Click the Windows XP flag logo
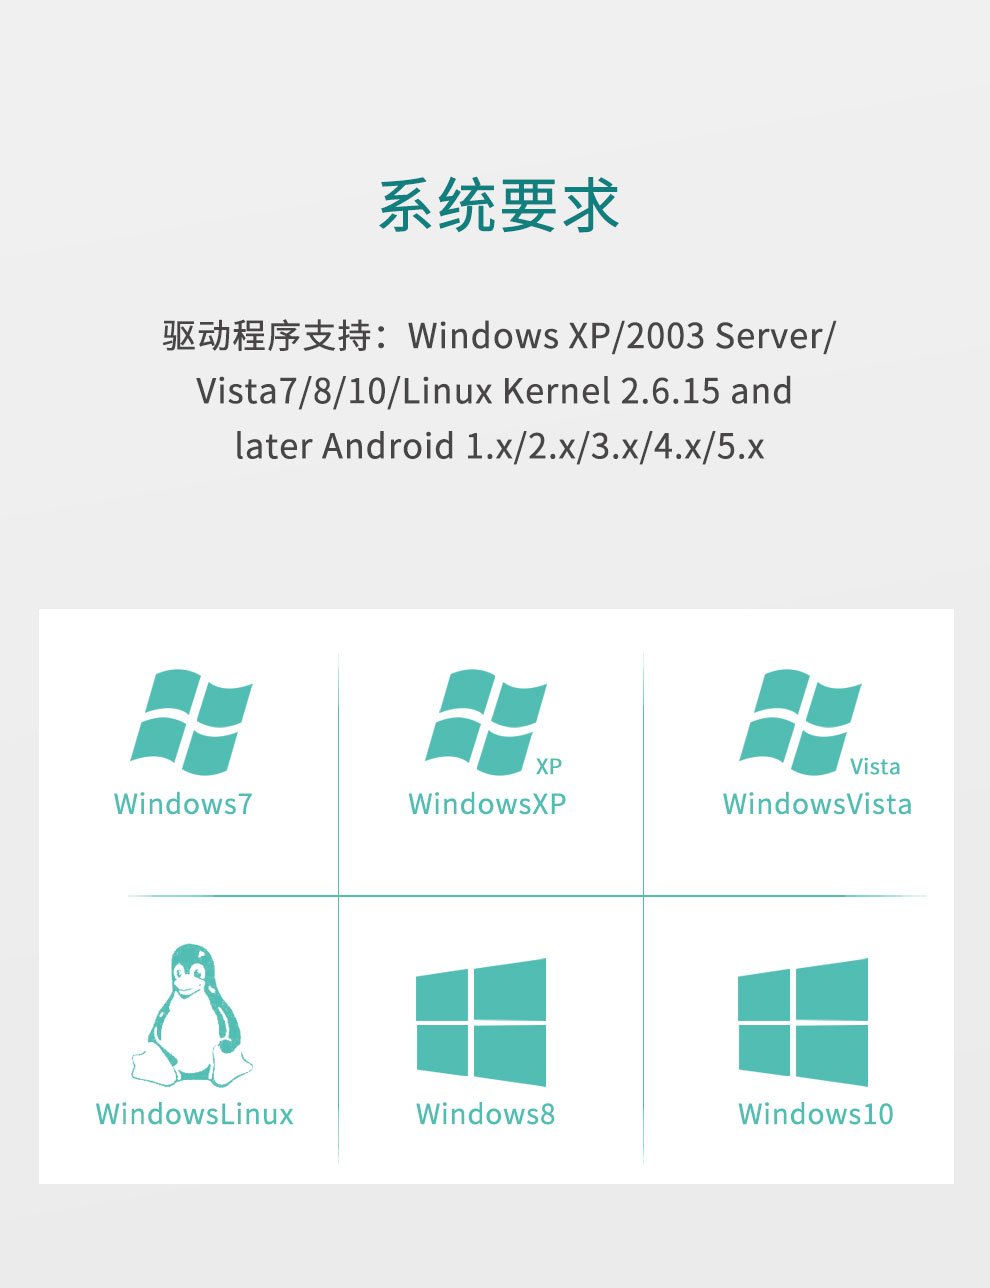Screen dimensions: 990x1288 [485, 722]
